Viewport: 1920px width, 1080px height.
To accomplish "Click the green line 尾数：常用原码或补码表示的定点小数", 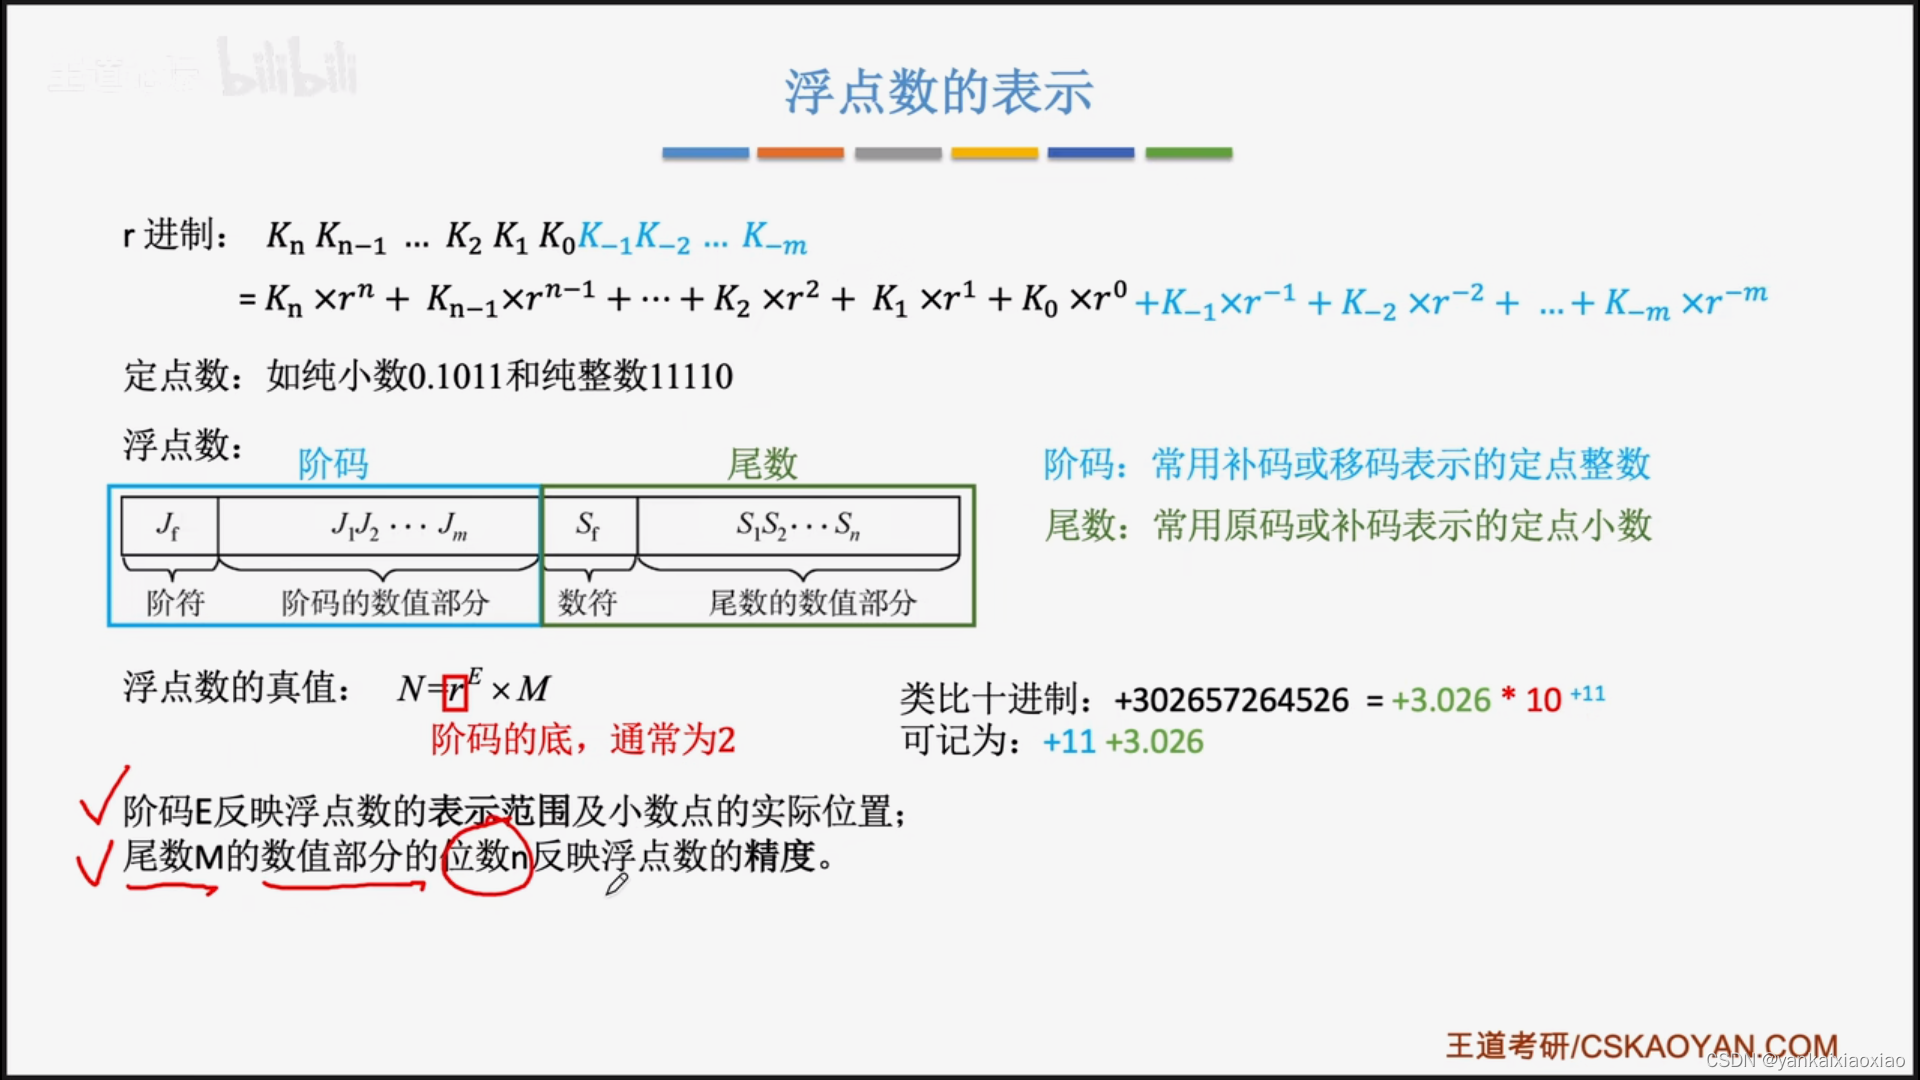I will 1348,525.
